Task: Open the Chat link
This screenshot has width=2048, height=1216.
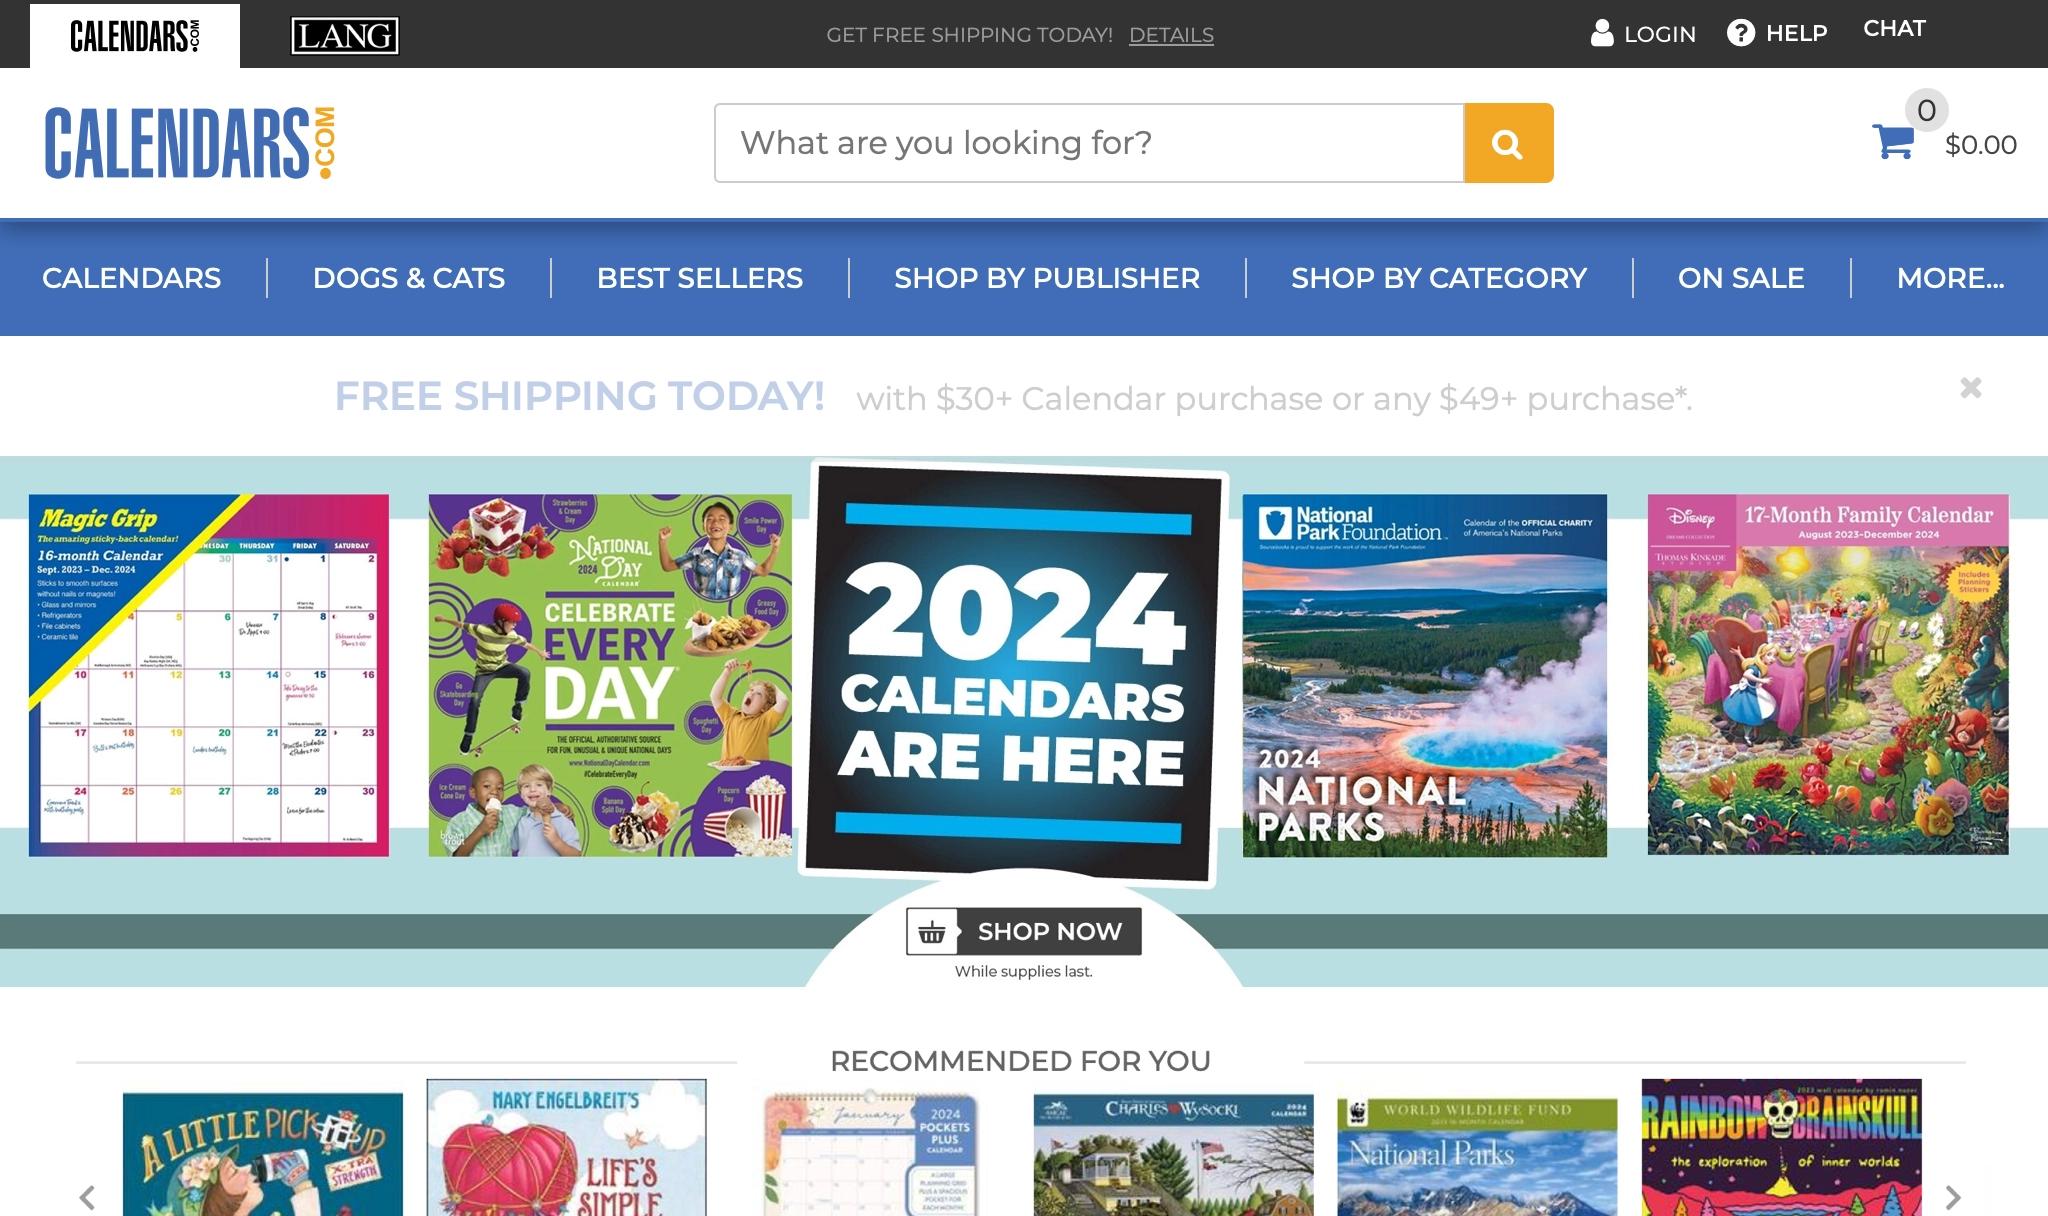Action: [1894, 29]
